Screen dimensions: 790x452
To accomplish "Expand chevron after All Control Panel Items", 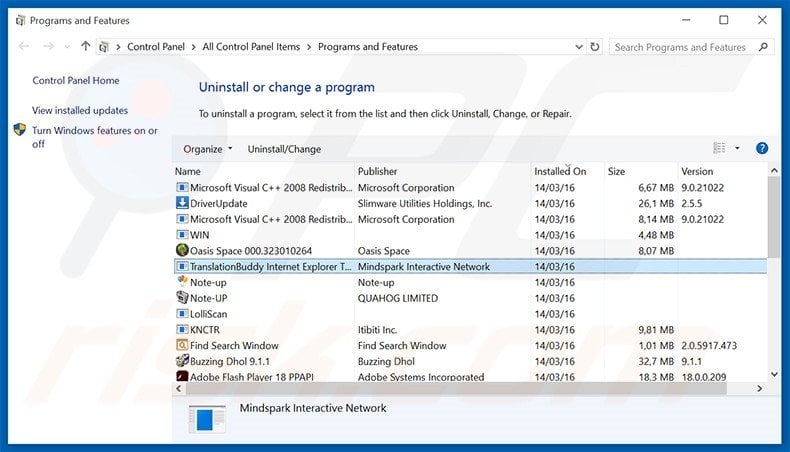I will pos(309,47).
